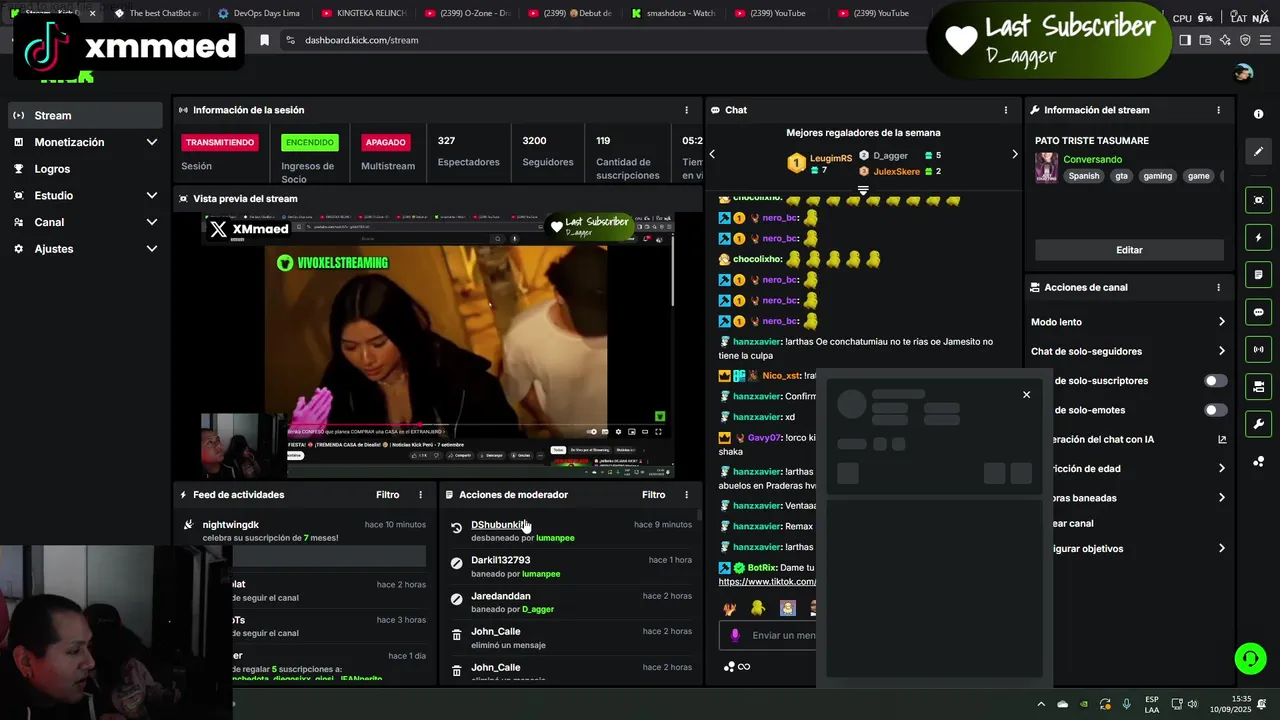Click Filtro in Acciones de moderador

[653, 495]
